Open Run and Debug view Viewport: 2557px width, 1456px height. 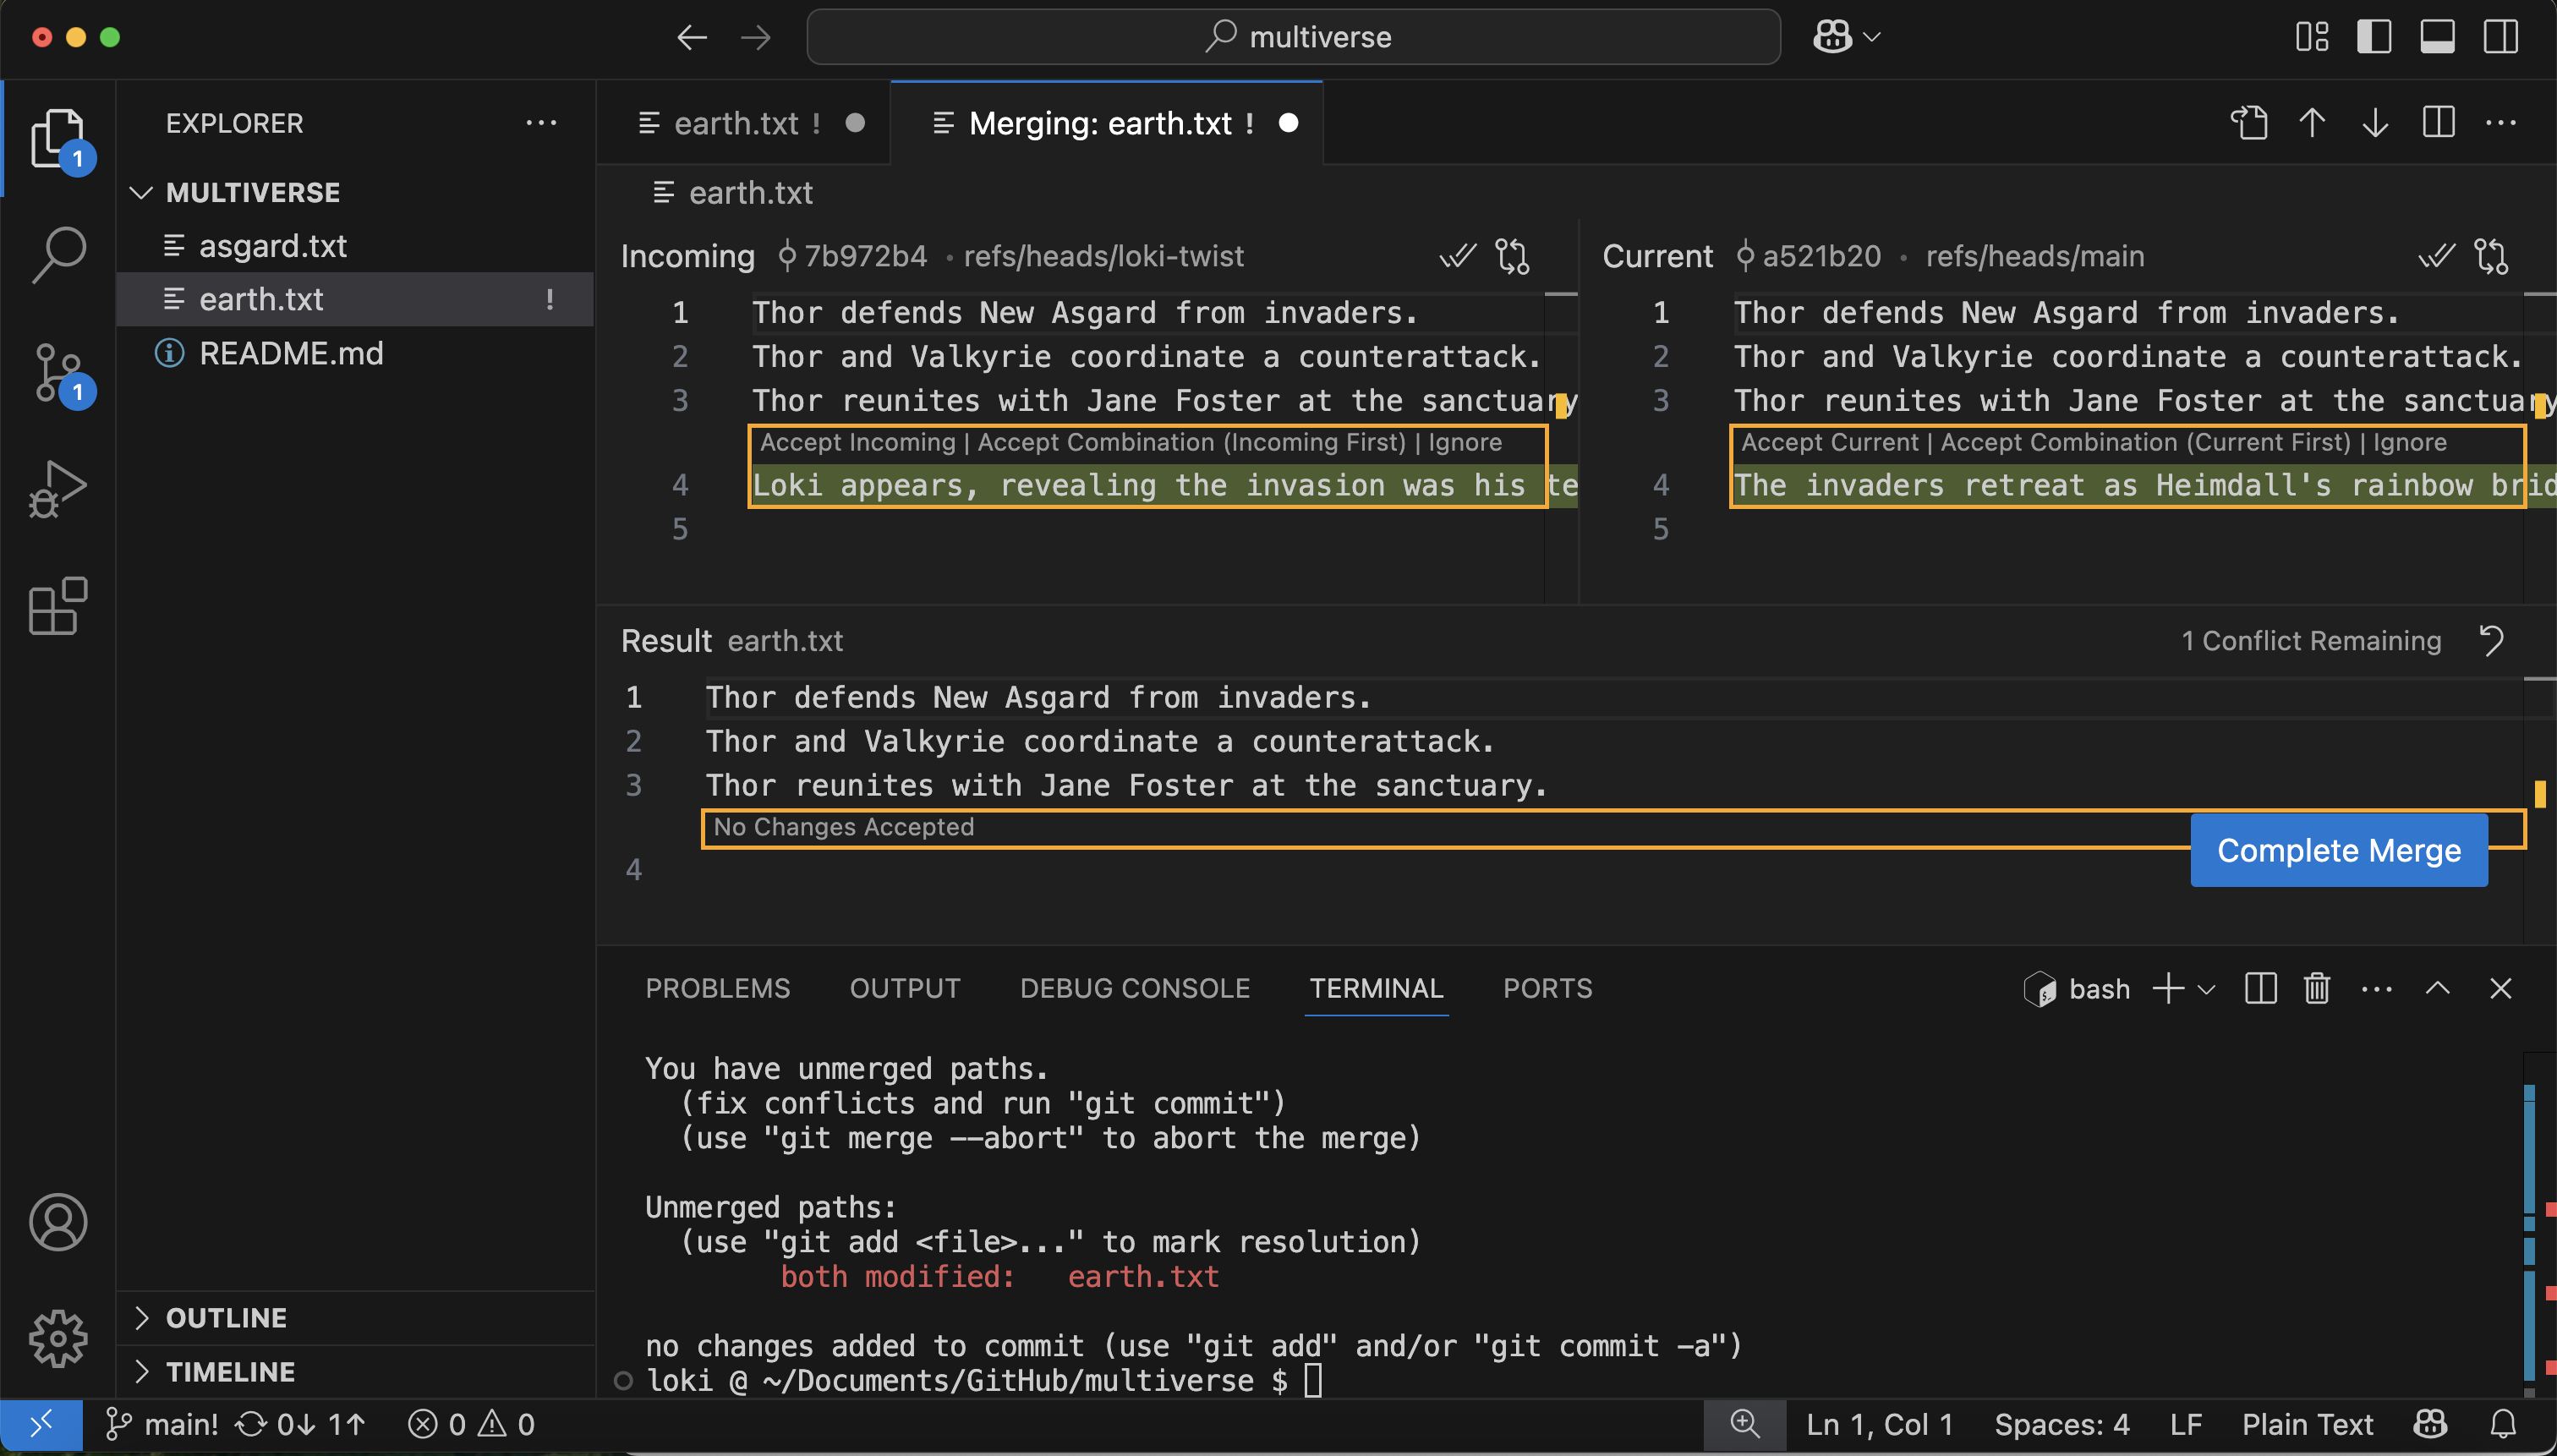click(58, 489)
